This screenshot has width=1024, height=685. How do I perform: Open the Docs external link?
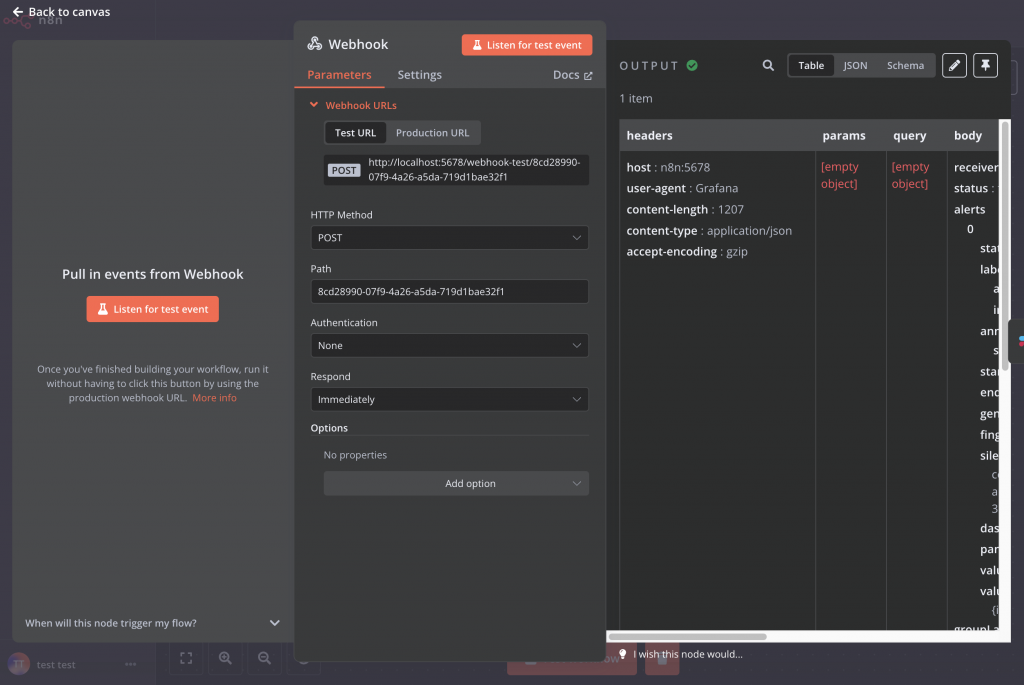click(572, 75)
